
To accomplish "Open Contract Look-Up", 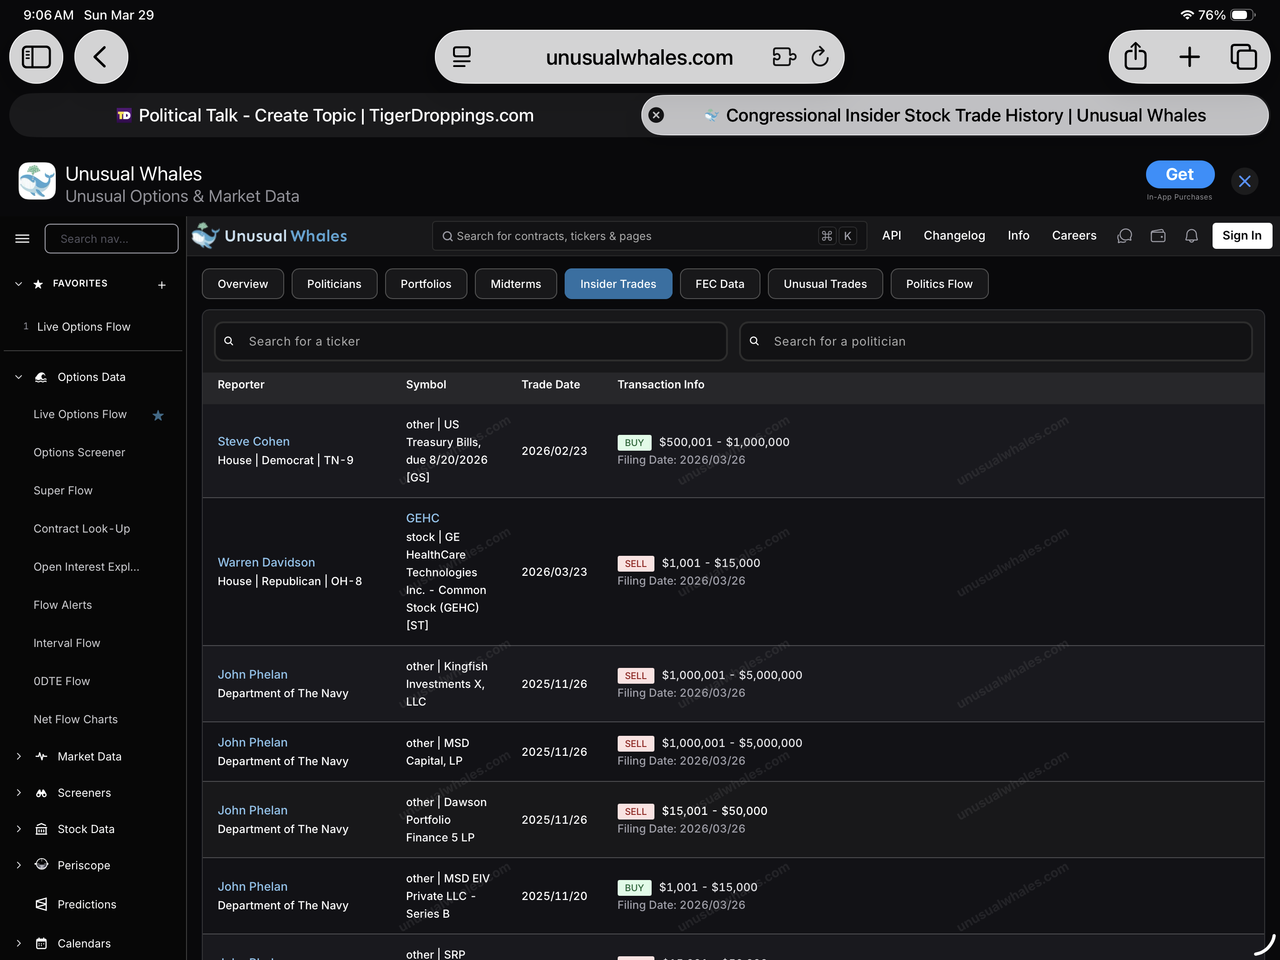I will pos(82,528).
